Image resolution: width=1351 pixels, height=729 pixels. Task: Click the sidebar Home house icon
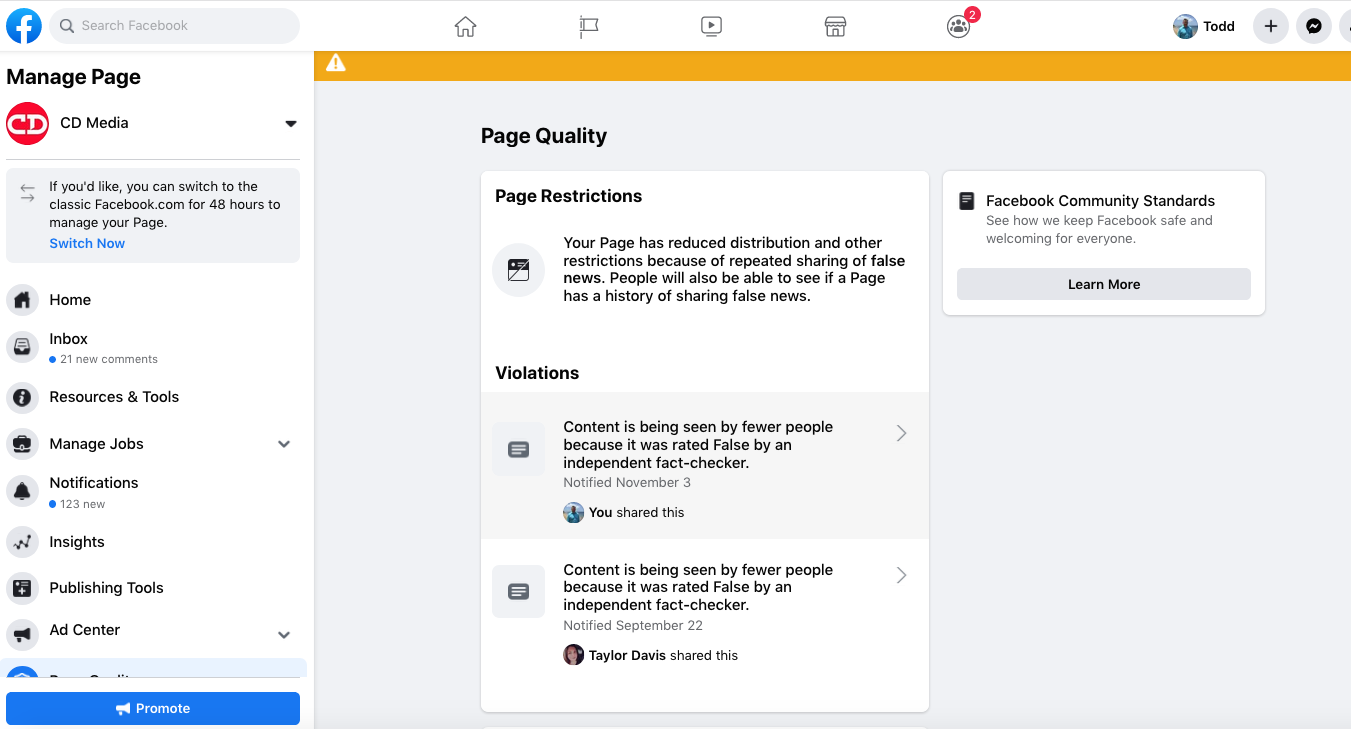coord(22,300)
